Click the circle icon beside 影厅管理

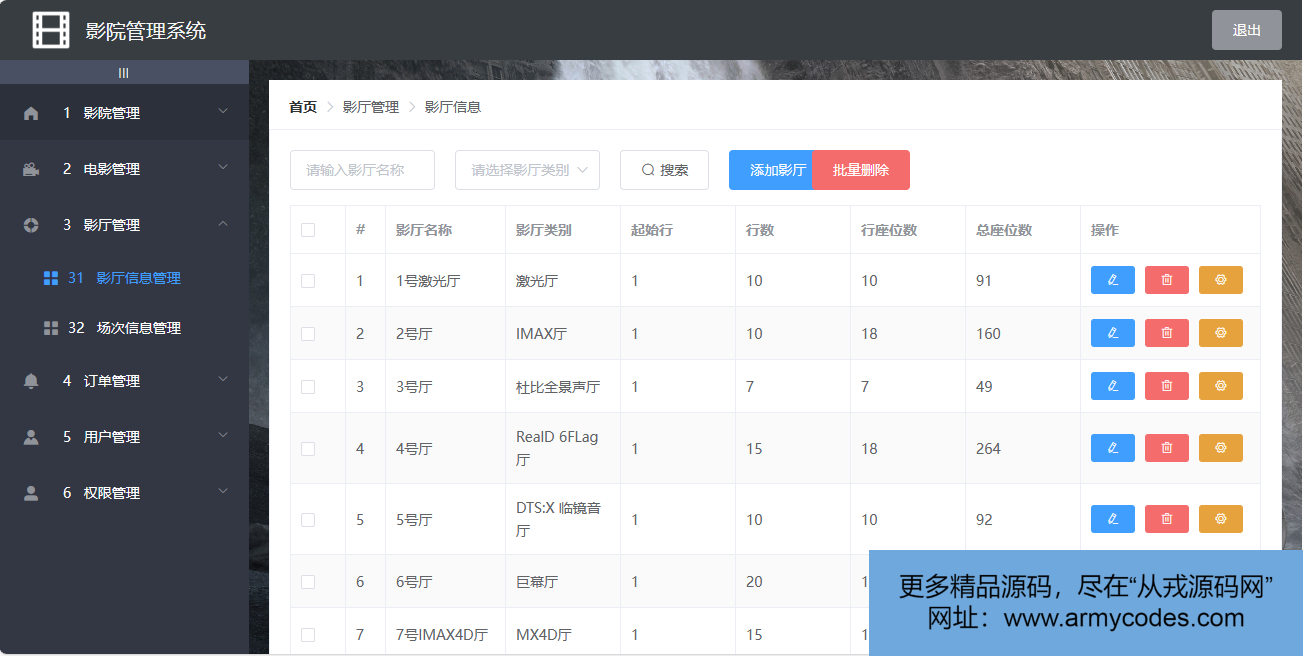(31, 225)
